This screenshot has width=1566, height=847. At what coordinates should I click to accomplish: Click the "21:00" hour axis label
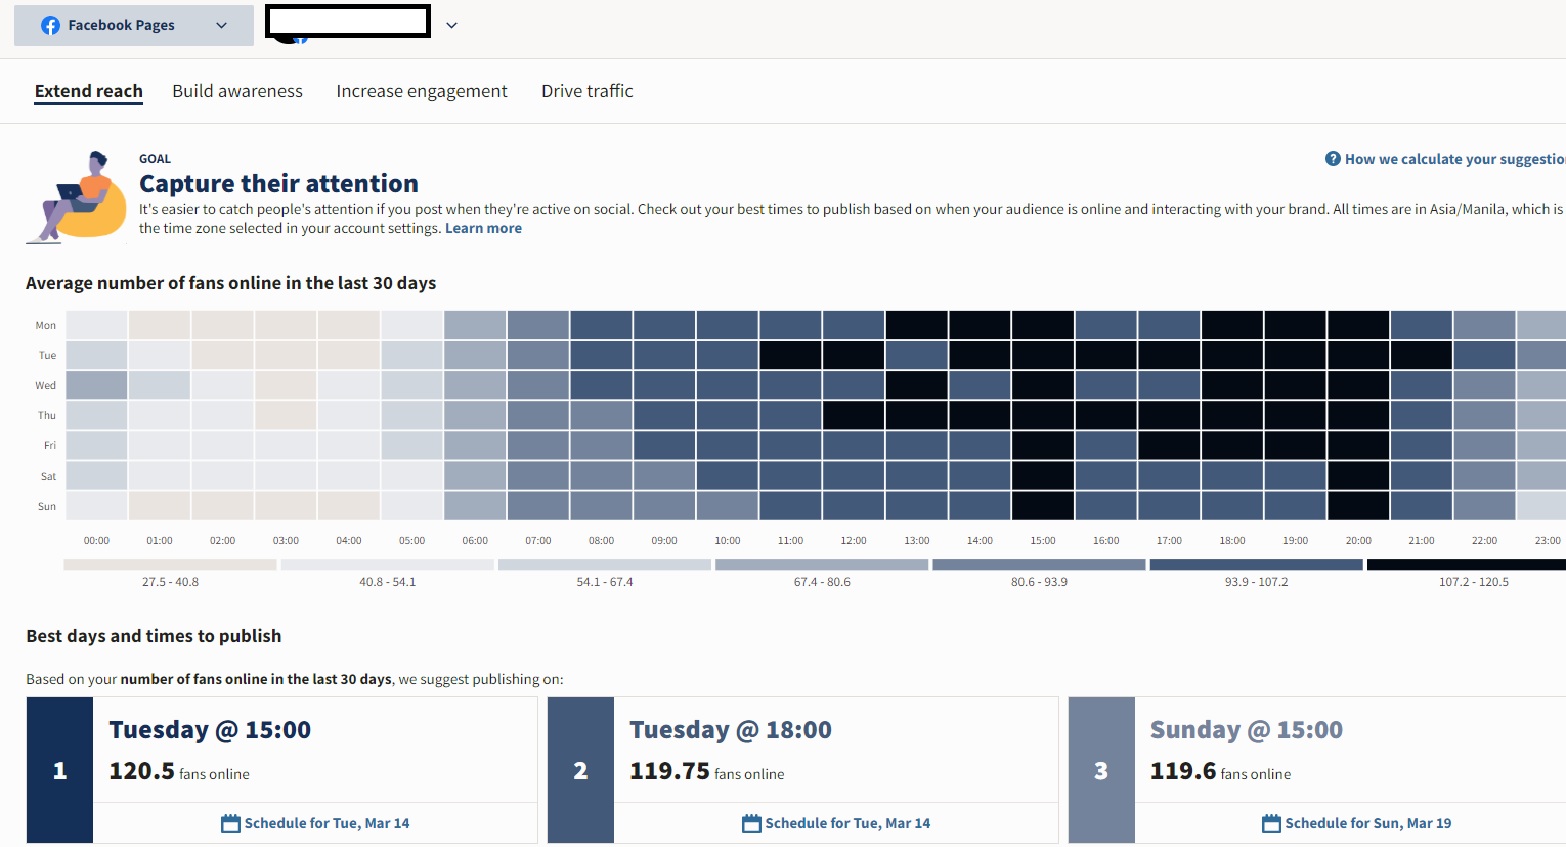coord(1421,540)
